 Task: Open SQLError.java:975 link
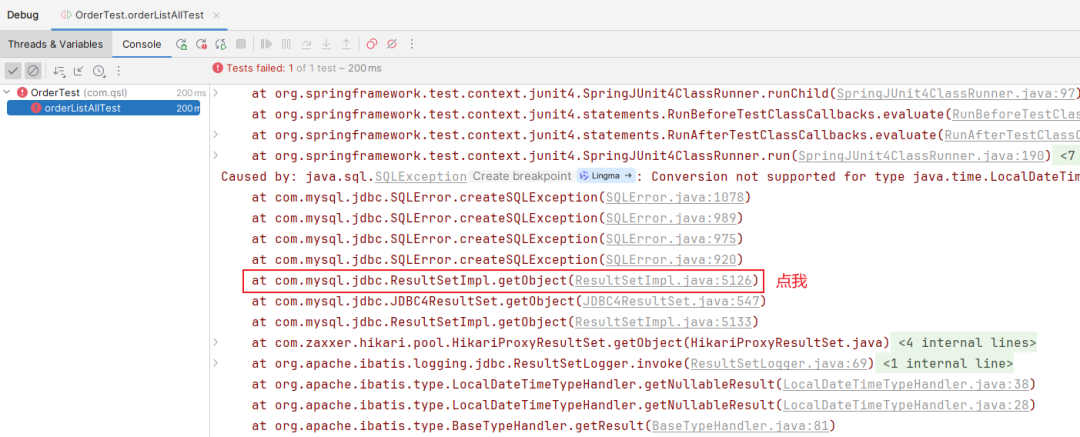coord(670,239)
